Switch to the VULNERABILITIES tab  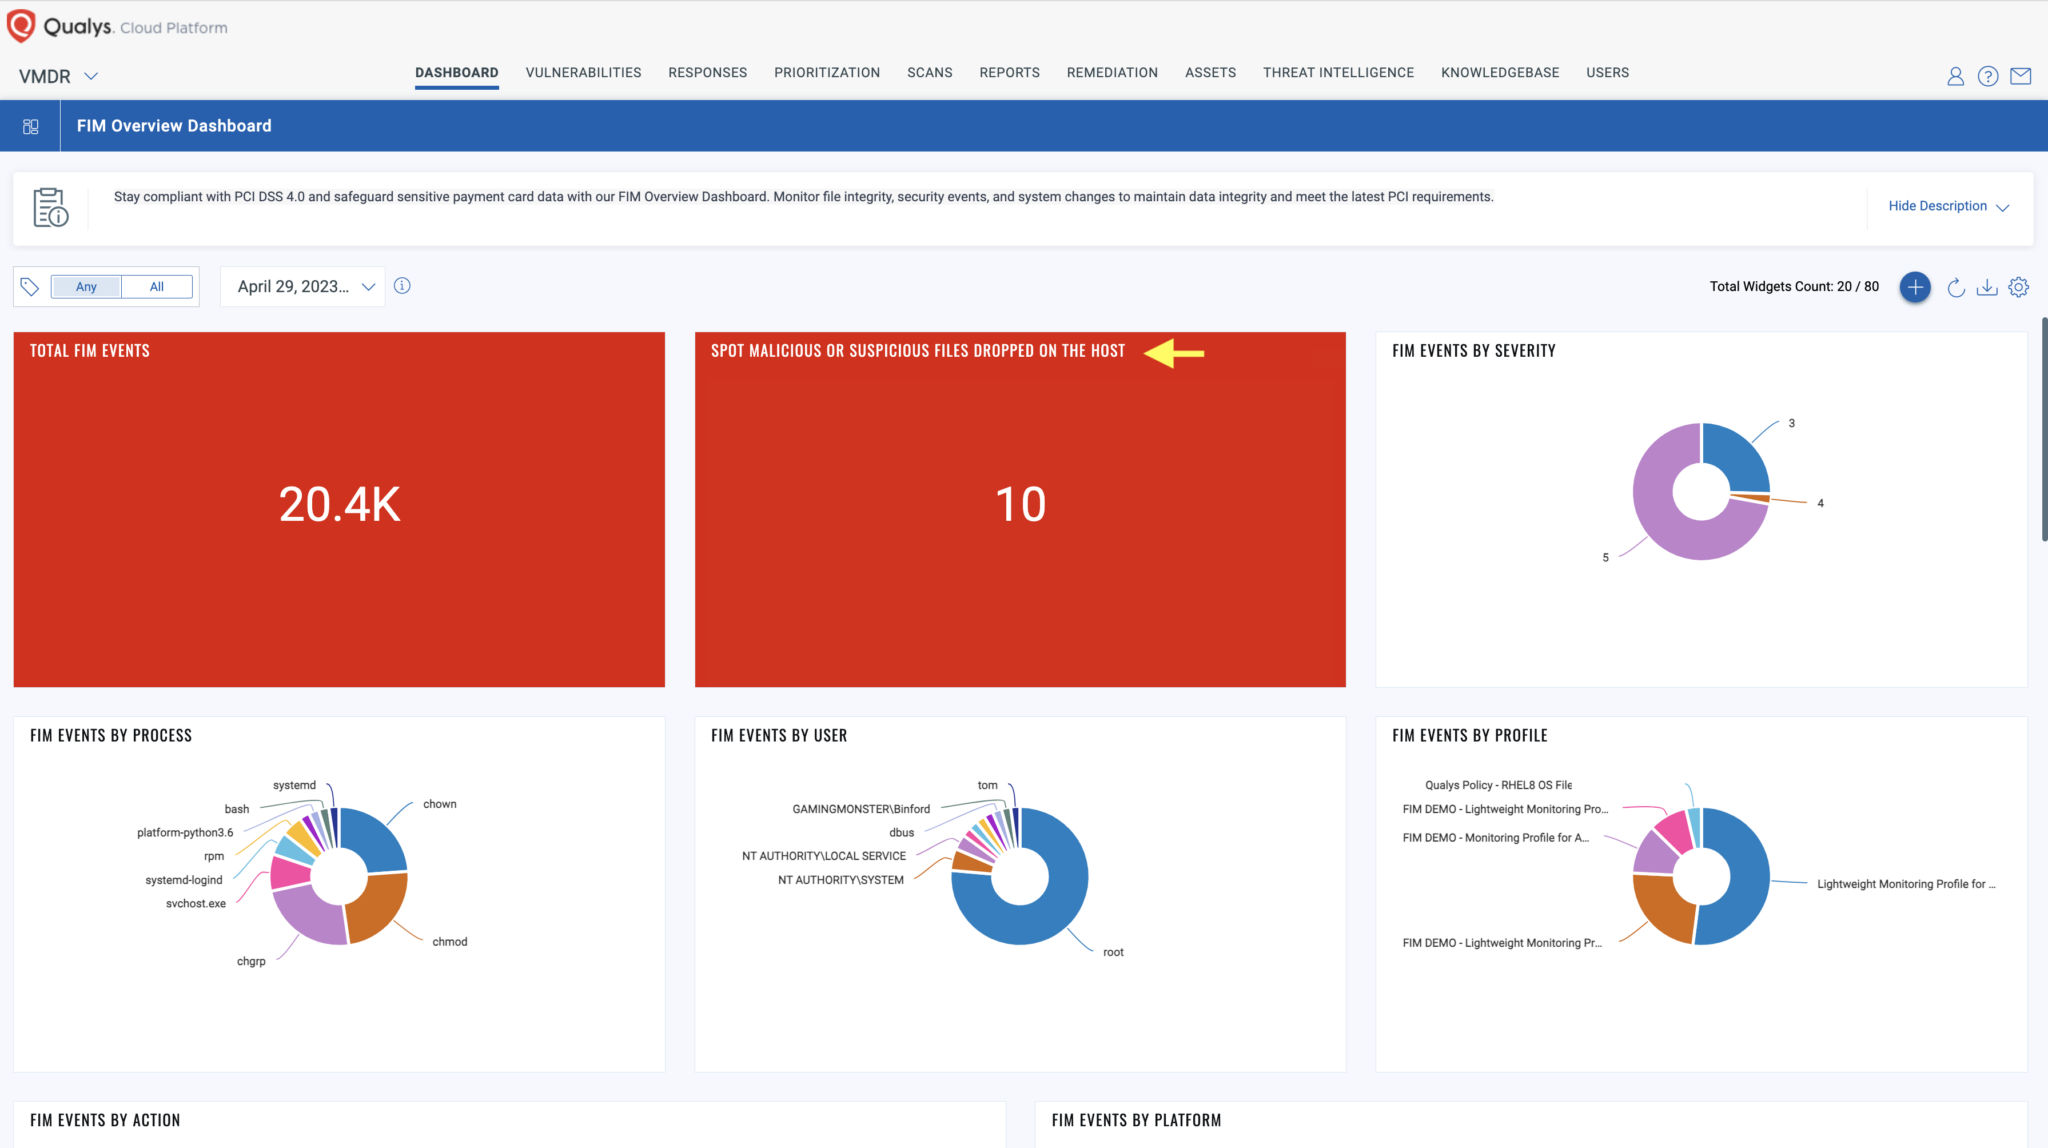(x=583, y=72)
